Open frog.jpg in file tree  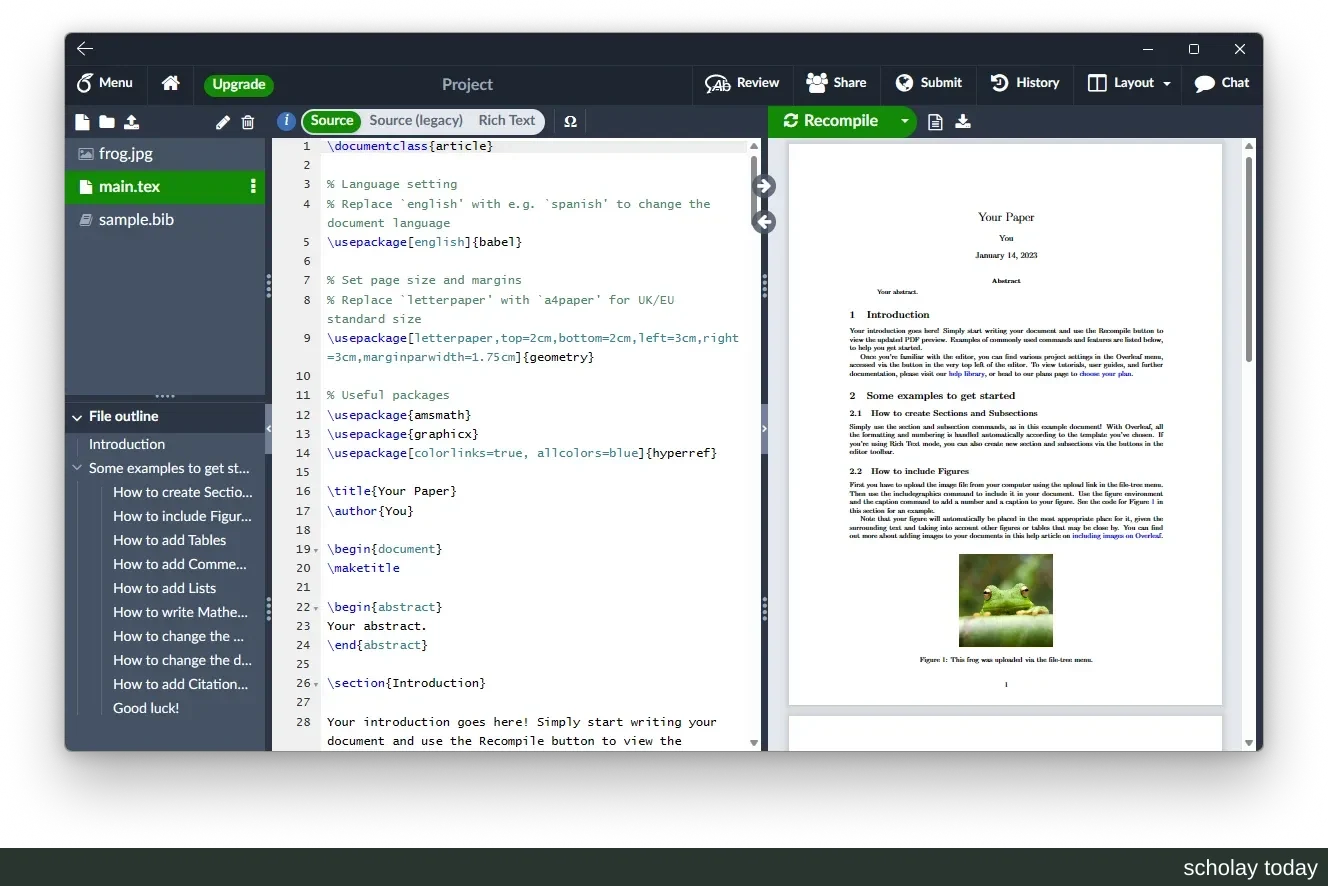click(x=165, y=153)
